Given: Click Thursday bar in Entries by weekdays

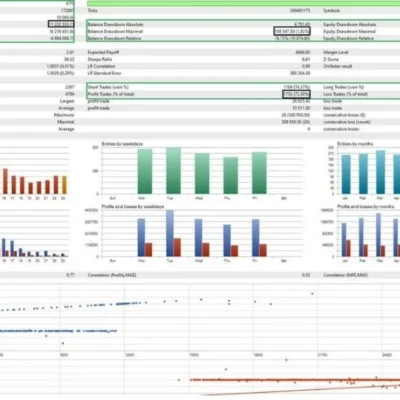Looking at the screenshot, I should 231,176.
